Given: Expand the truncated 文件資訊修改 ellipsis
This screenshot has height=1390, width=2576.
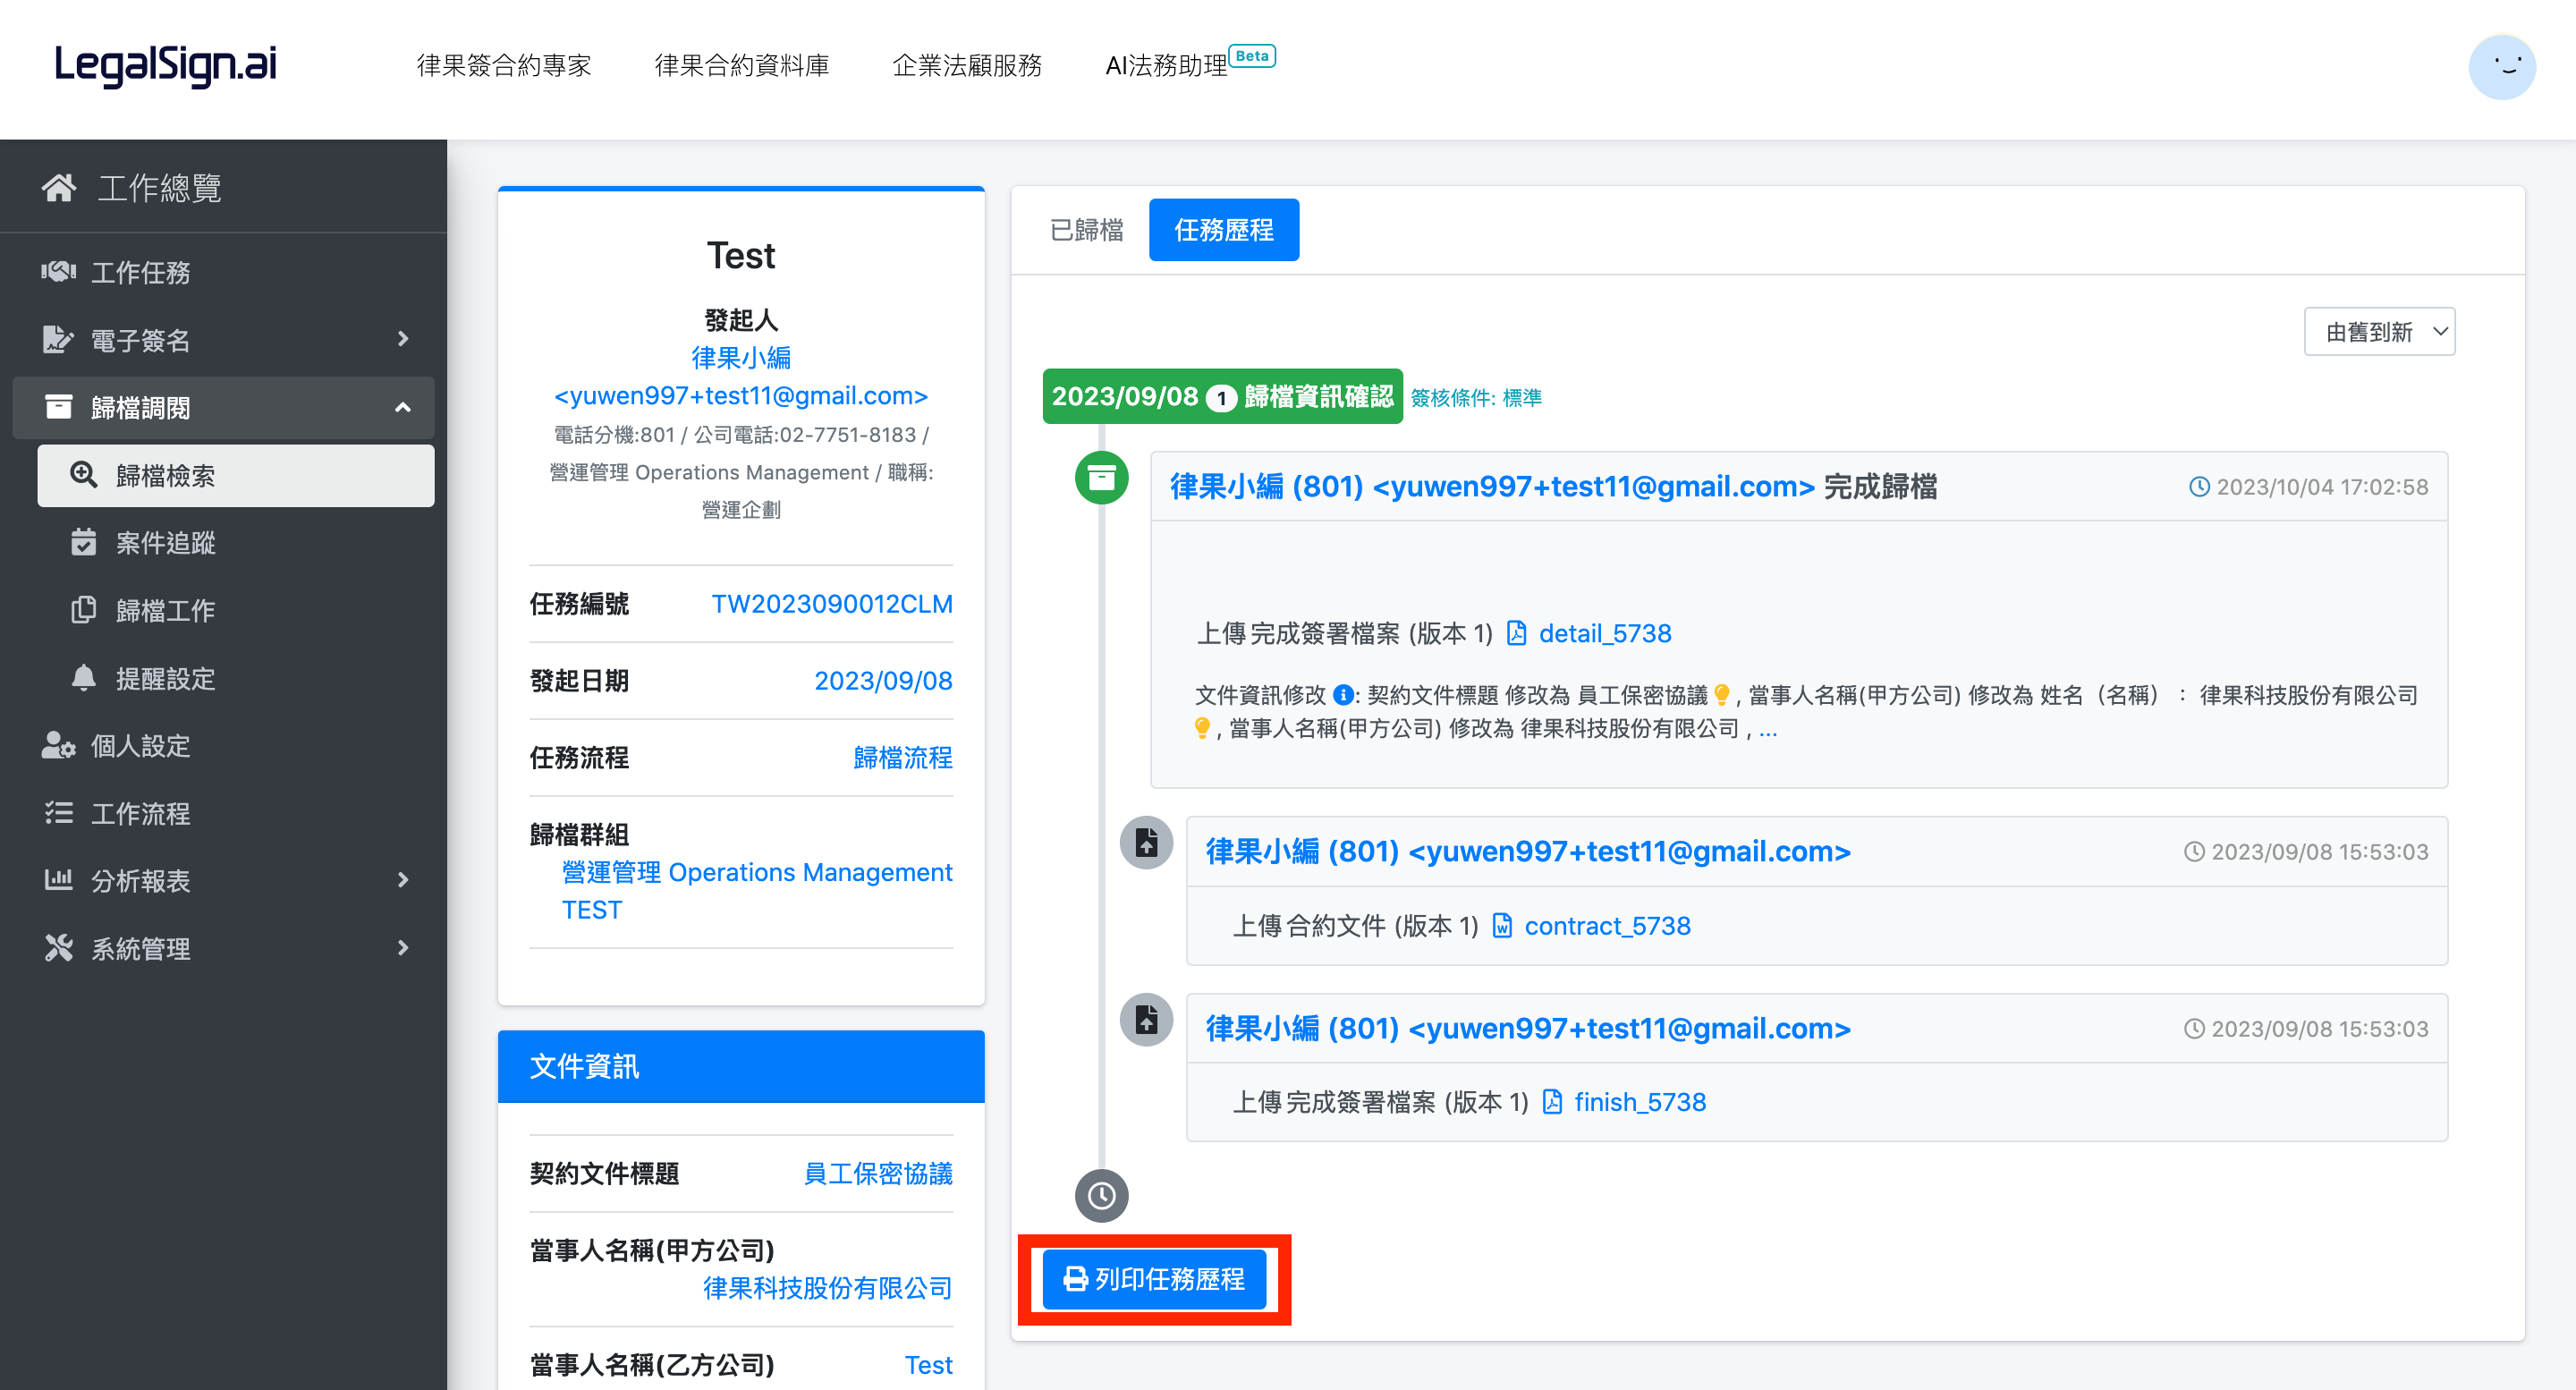Looking at the screenshot, I should pyautogui.click(x=1768, y=730).
